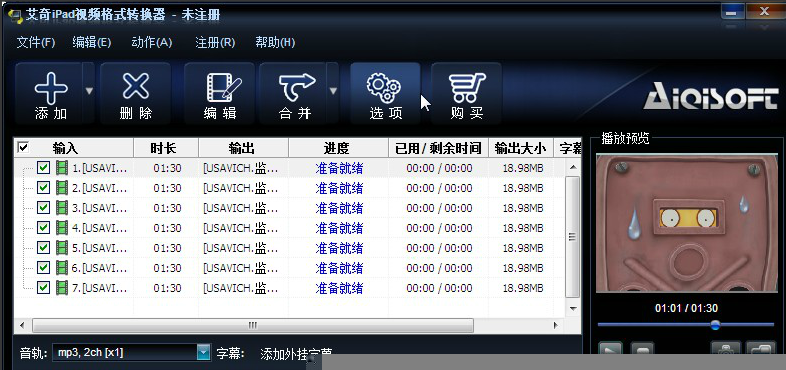Open the 动作(A) menu

(151, 43)
